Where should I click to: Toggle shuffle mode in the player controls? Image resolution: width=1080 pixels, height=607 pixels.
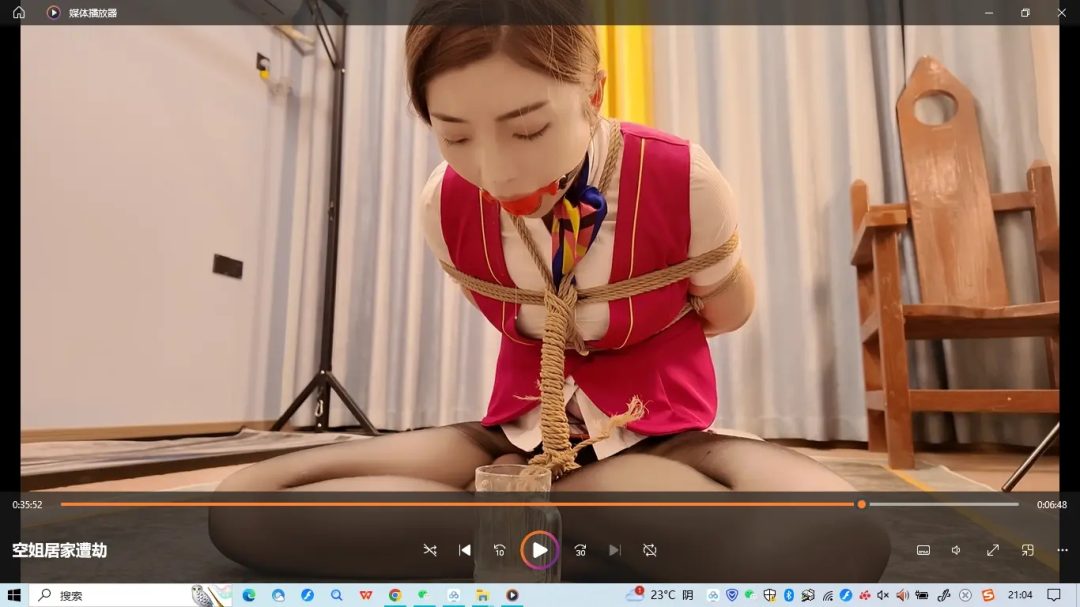coord(430,550)
